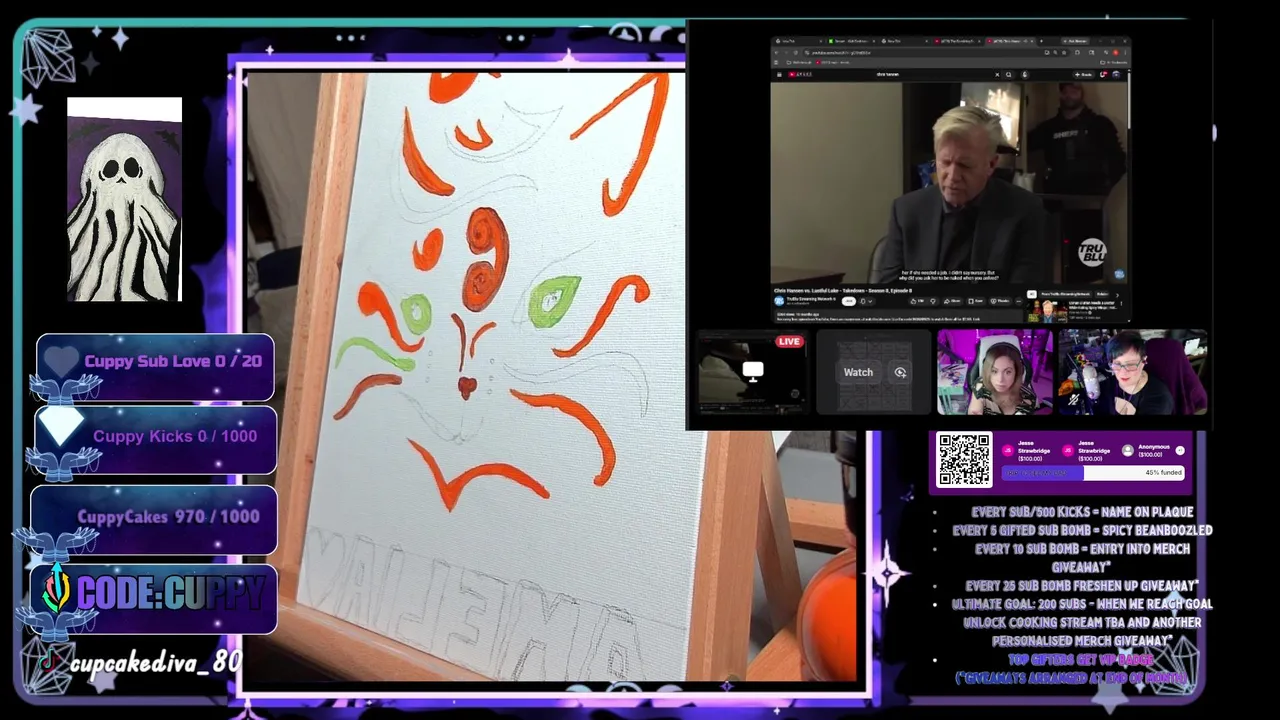Click the YouTube video player

[x=949, y=184]
